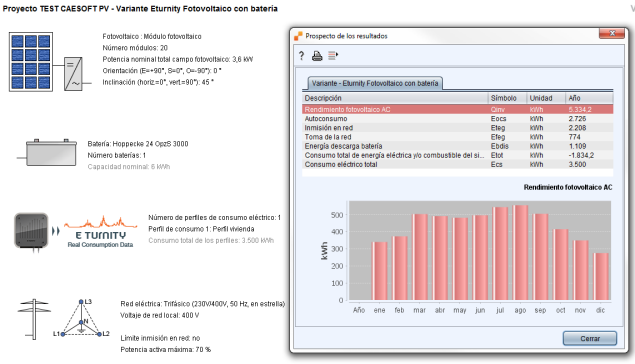Click value 5.334,2 in Año column

580,109
